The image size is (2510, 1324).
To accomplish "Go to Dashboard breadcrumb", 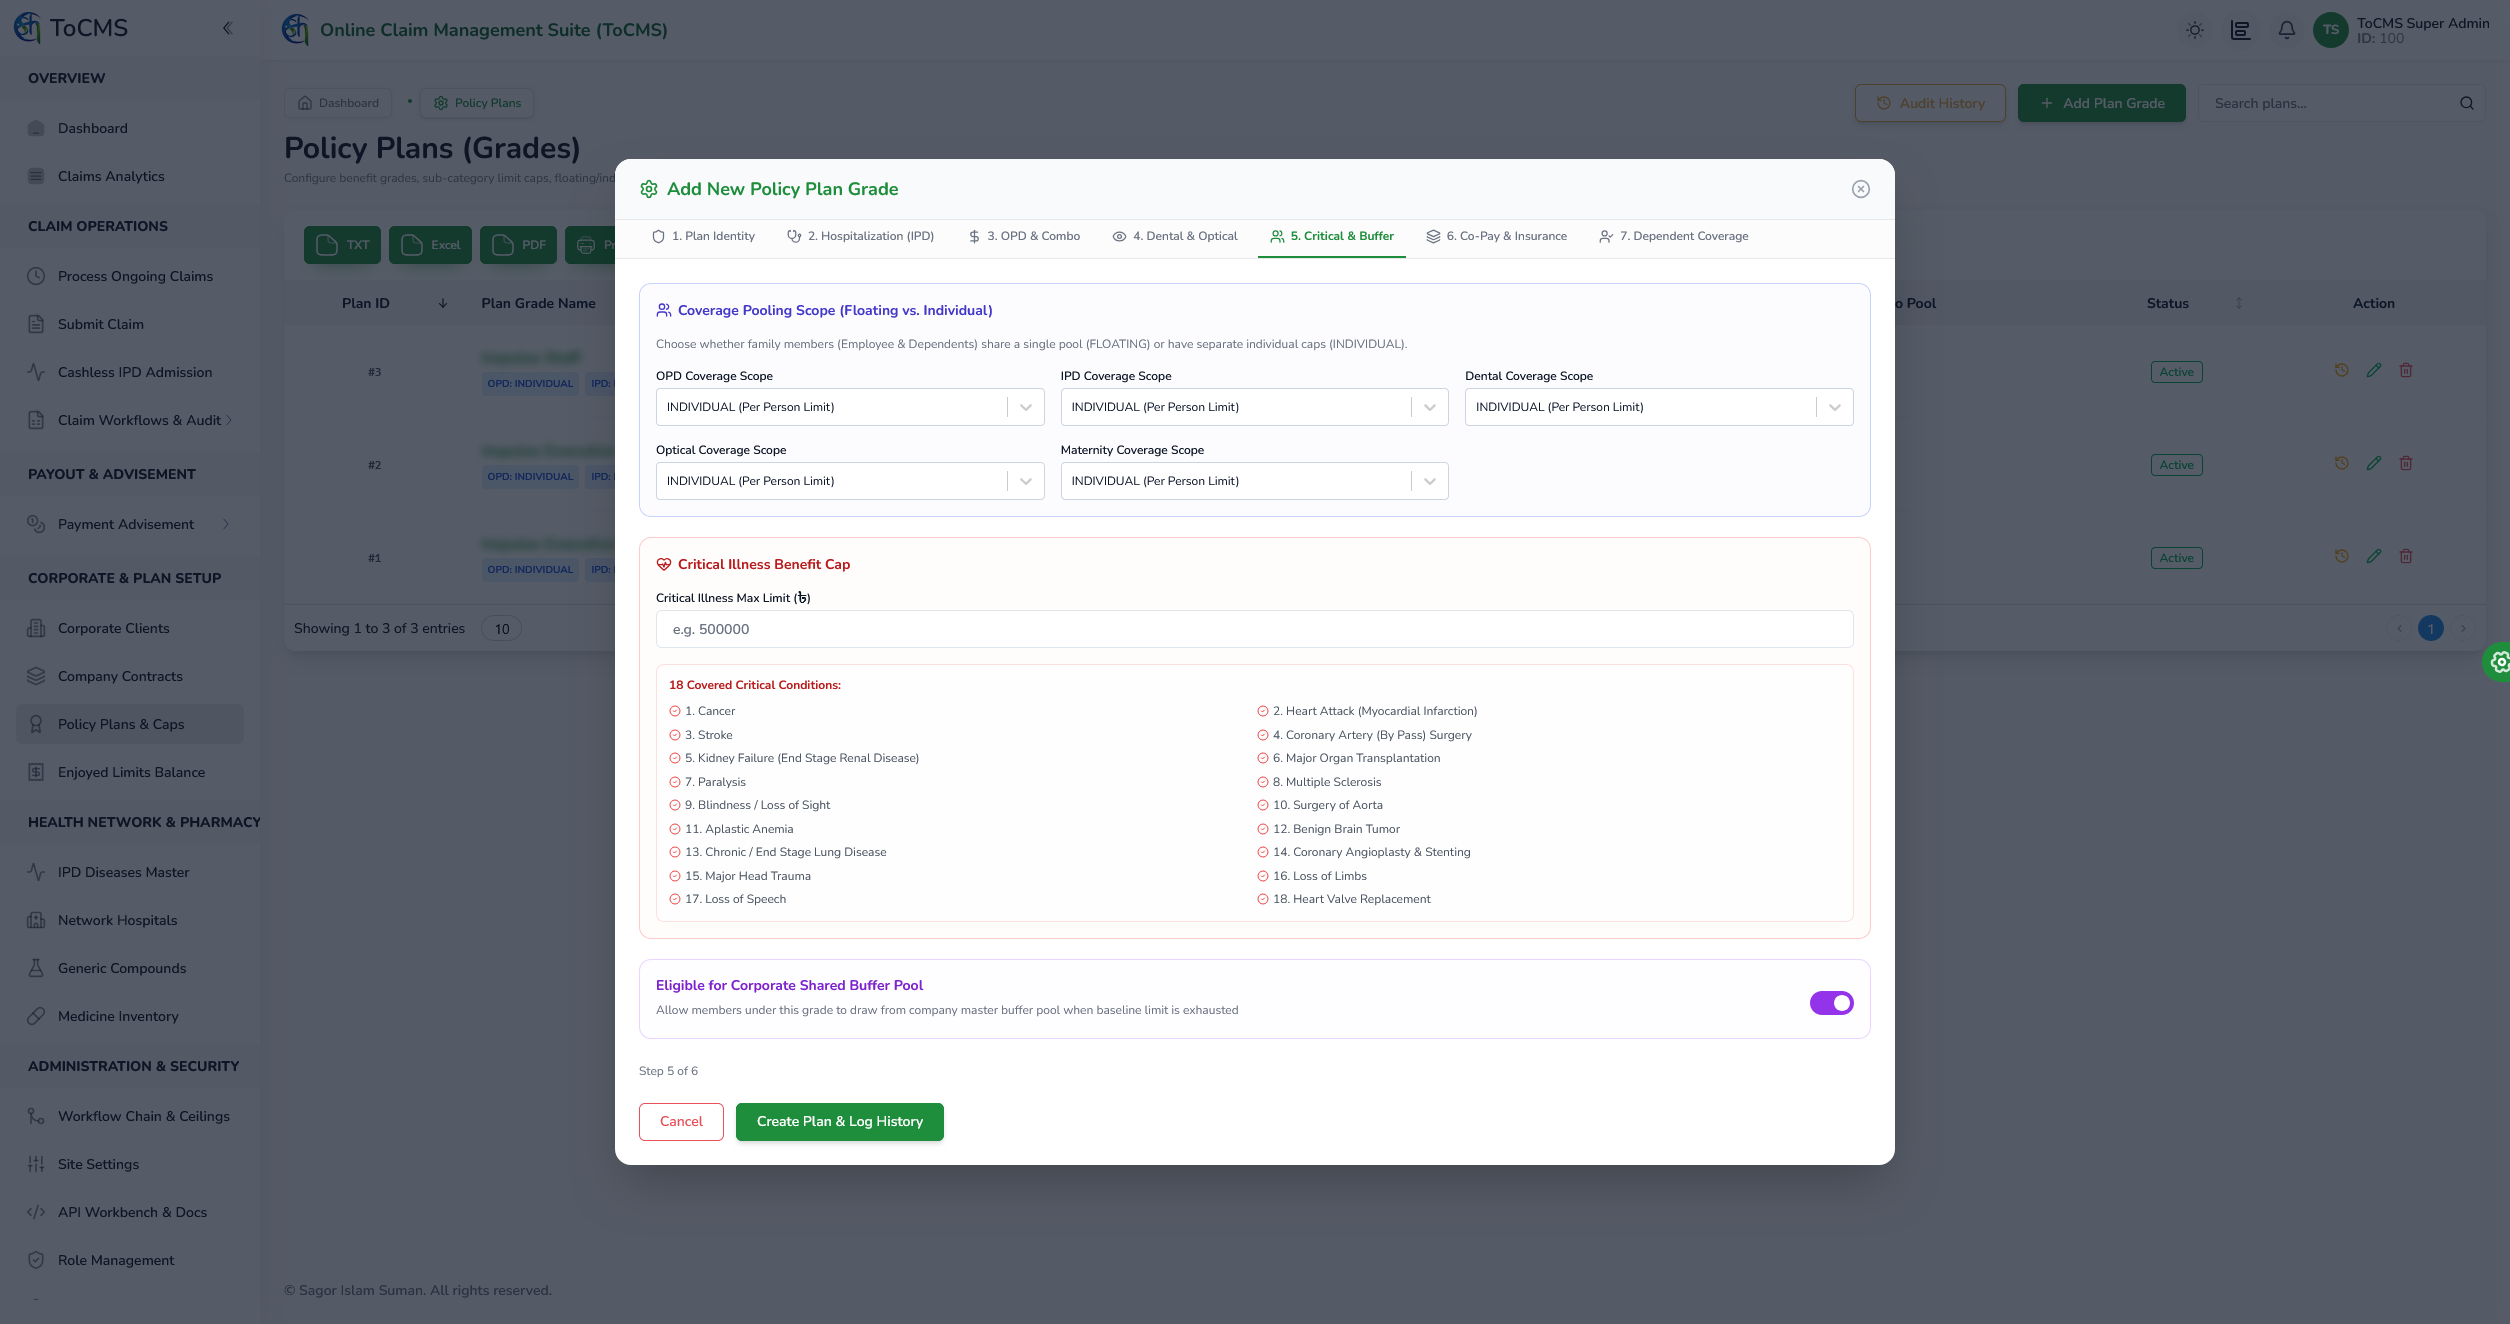I will tap(338, 103).
